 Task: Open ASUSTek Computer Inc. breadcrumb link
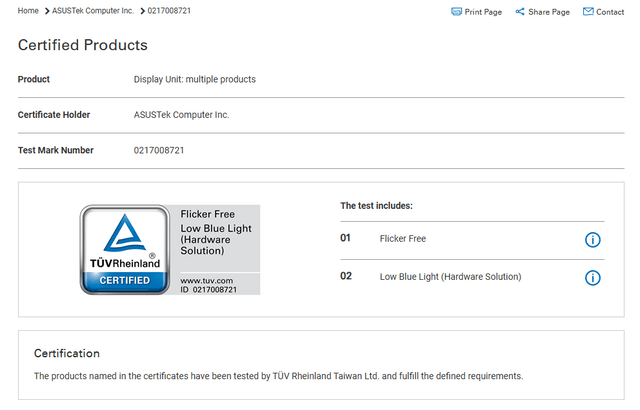[93, 11]
